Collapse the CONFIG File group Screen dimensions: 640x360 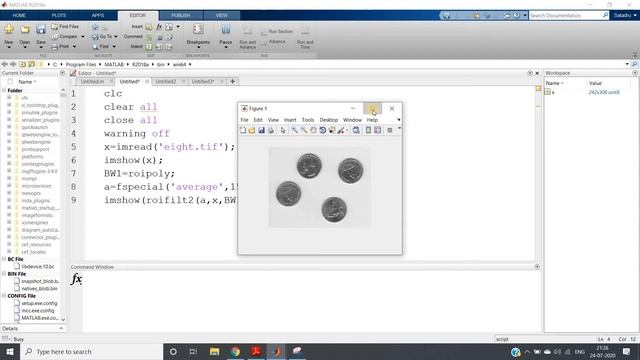[x=4, y=296]
